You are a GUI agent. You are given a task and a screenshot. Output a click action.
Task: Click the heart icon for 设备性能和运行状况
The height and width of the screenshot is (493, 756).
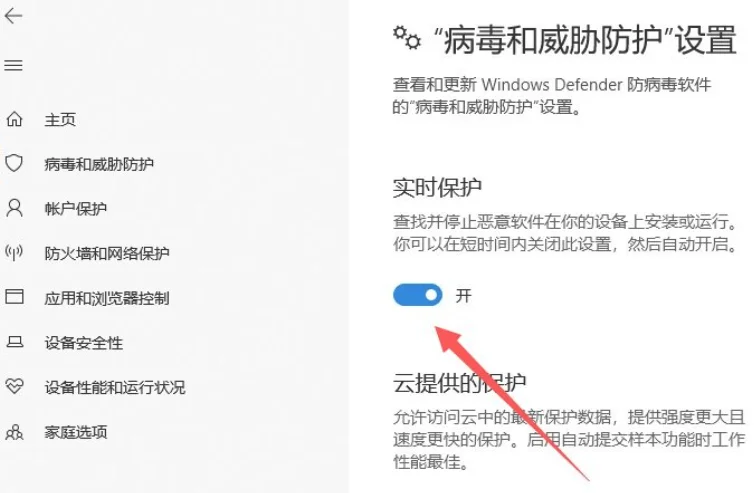(x=14, y=386)
